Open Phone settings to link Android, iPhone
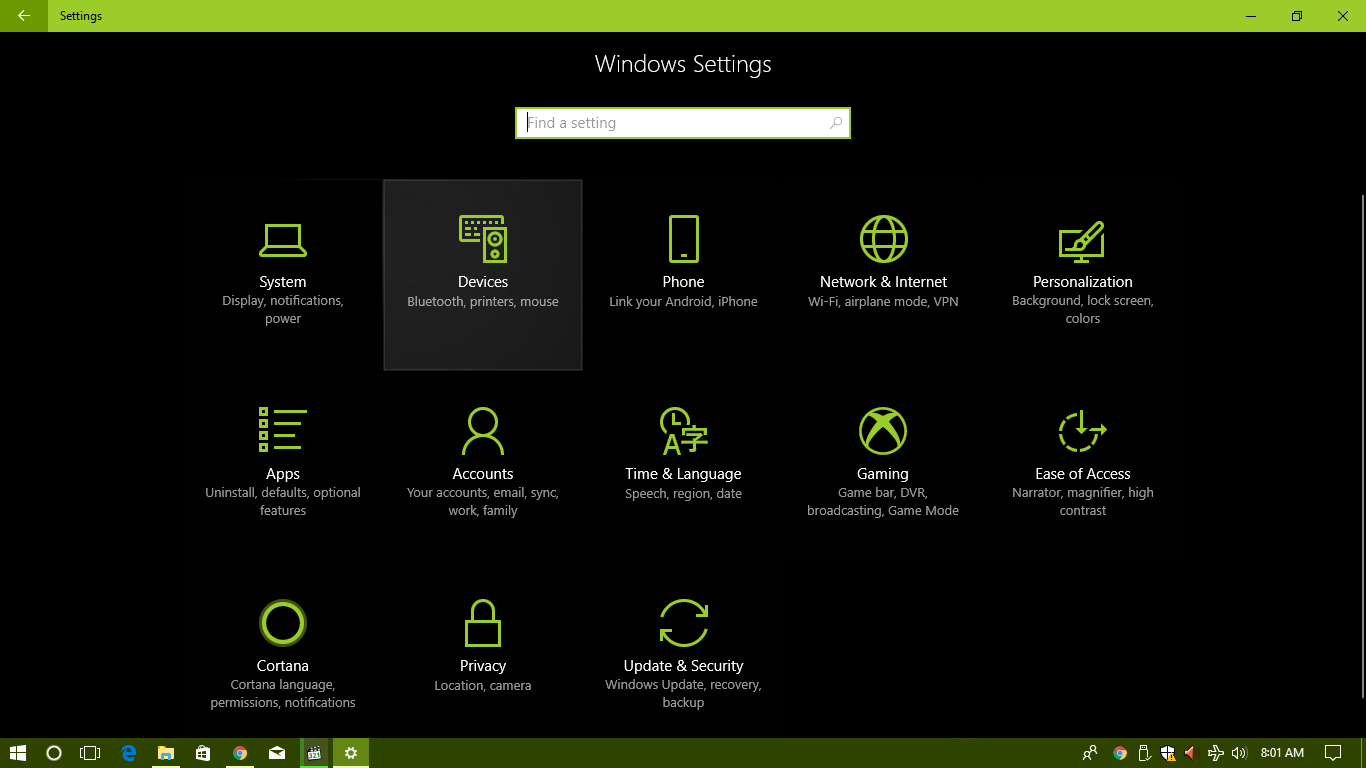This screenshot has width=1366, height=768. point(683,275)
